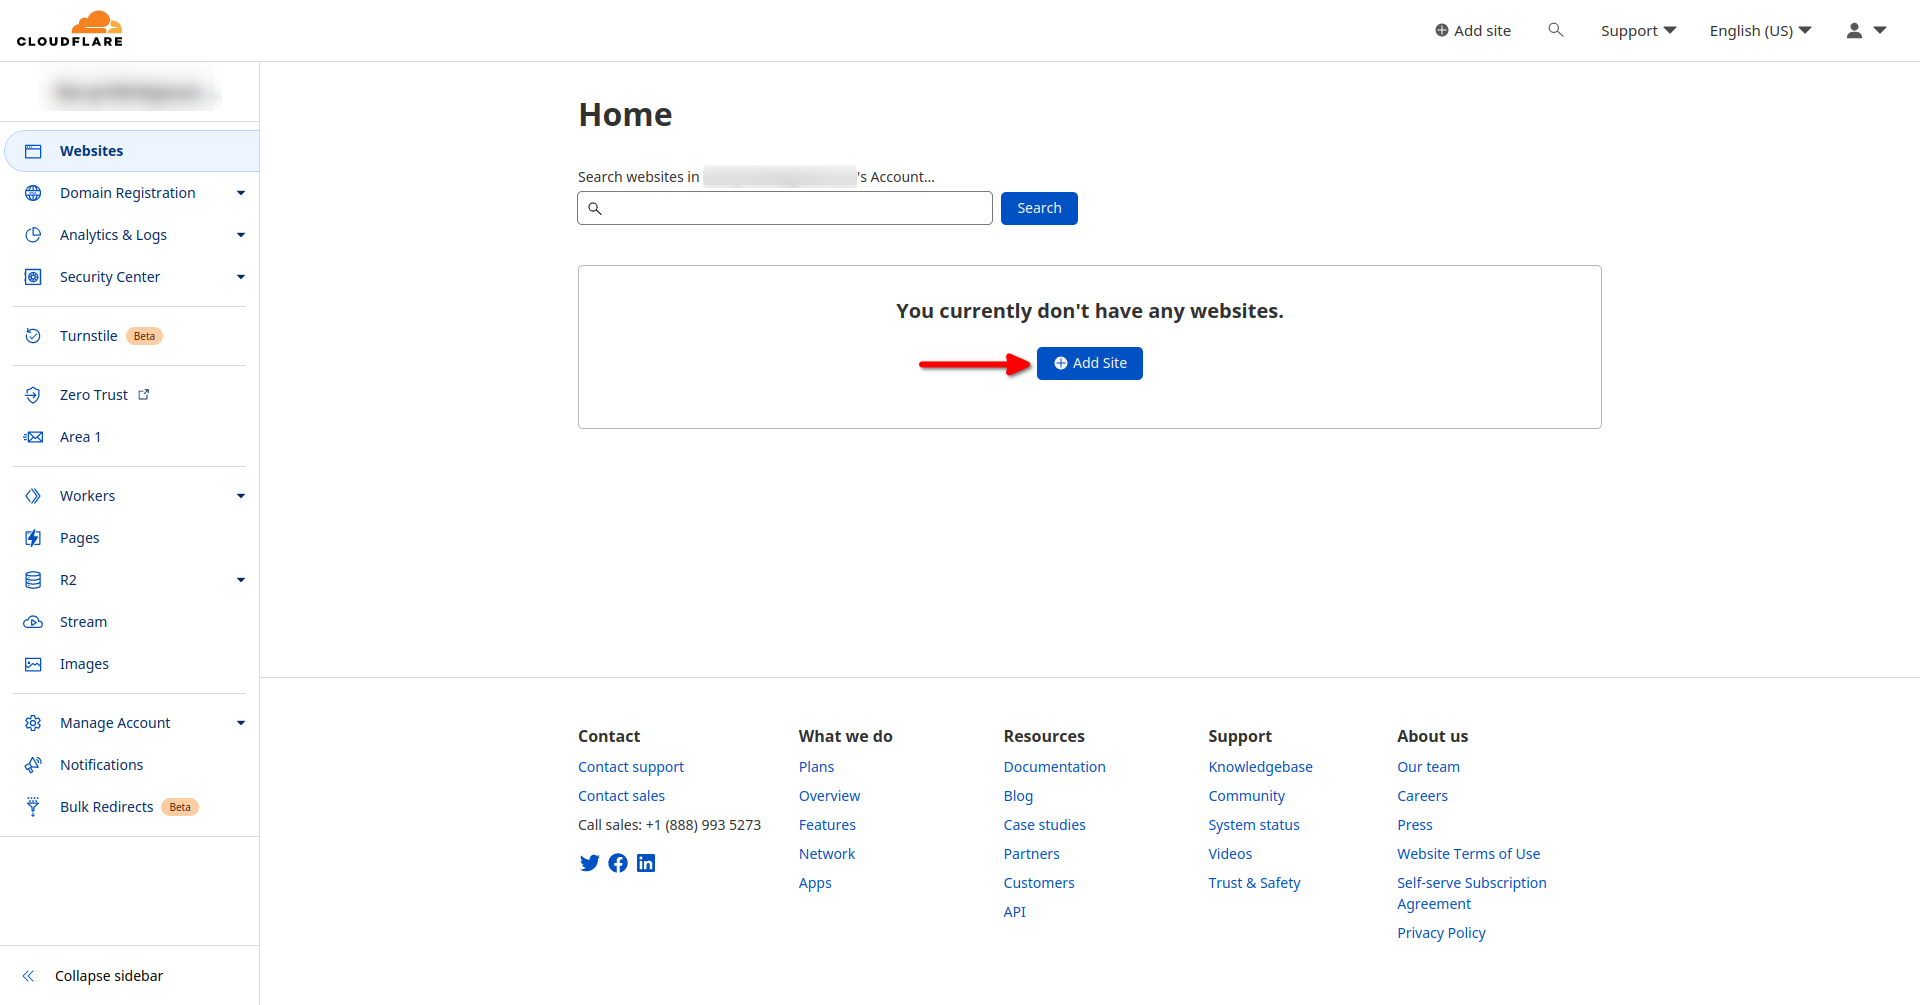The height and width of the screenshot is (1005, 1920).
Task: Click the Pages lightning icon
Action: coord(33,538)
